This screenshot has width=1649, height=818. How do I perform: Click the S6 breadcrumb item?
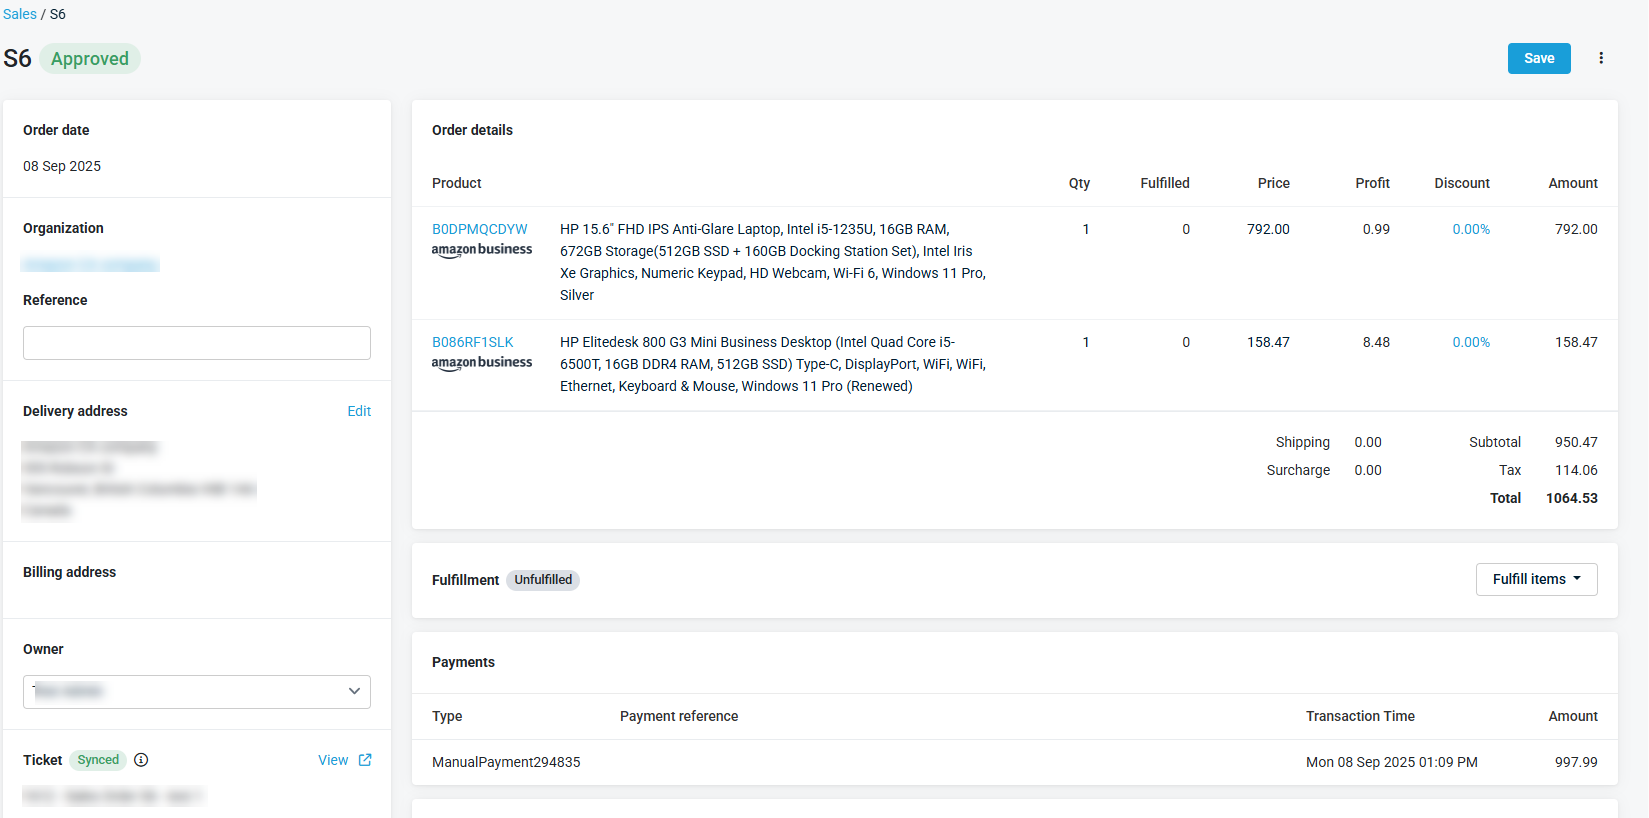[58, 14]
